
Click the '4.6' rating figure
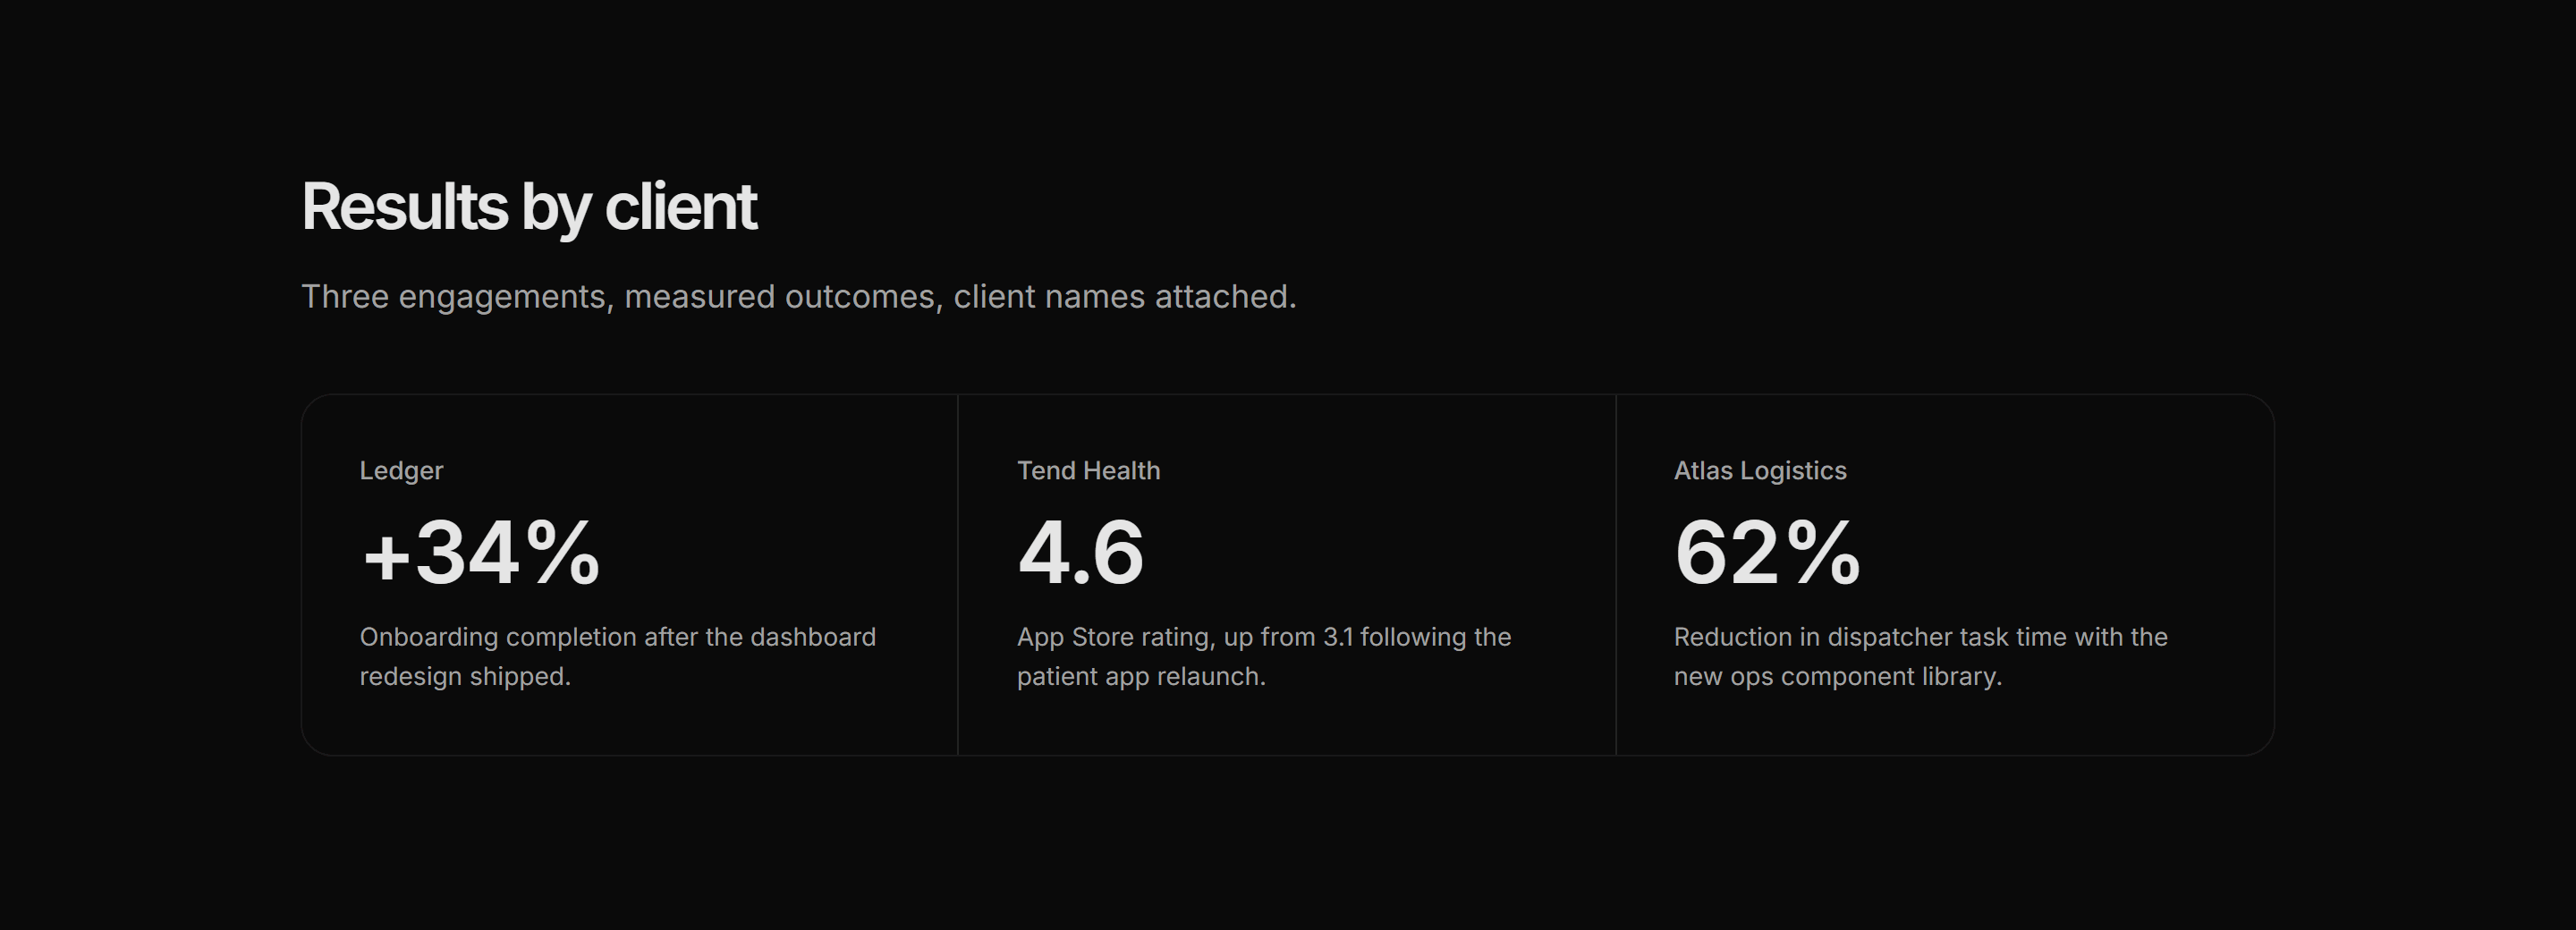tap(1080, 552)
